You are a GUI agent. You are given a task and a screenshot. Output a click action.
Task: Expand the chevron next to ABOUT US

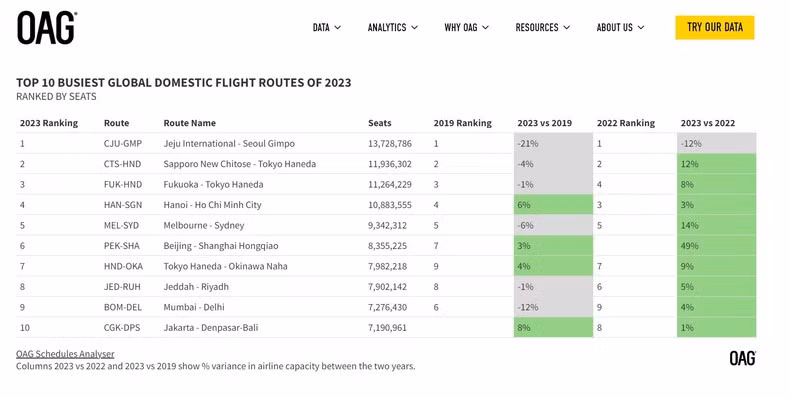click(x=641, y=28)
